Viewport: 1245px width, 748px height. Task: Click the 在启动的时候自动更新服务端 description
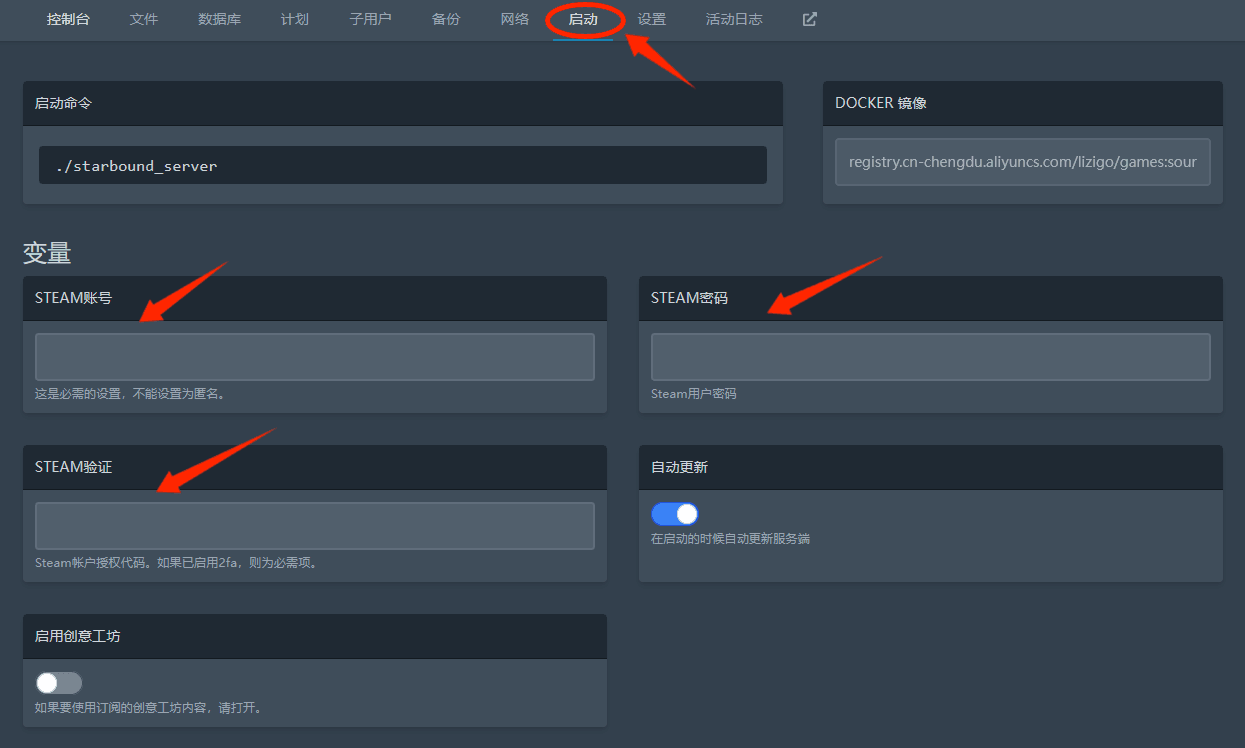pos(730,539)
